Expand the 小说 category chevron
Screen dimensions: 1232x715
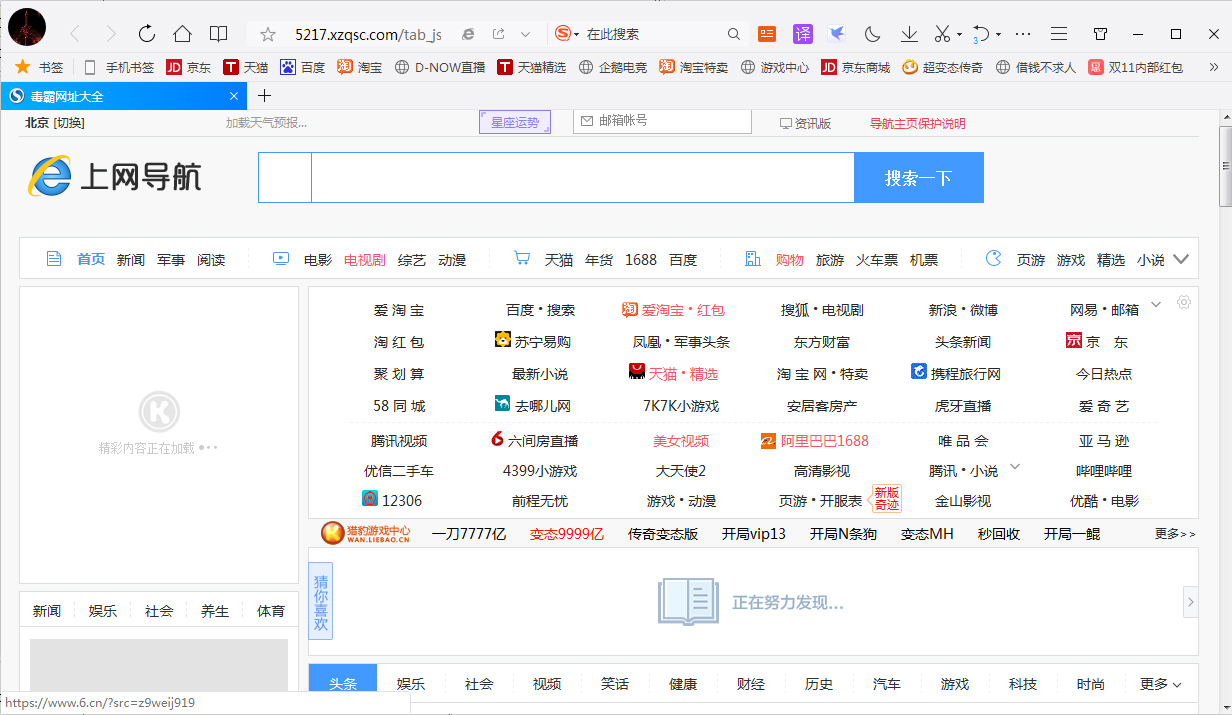[x=1183, y=259]
